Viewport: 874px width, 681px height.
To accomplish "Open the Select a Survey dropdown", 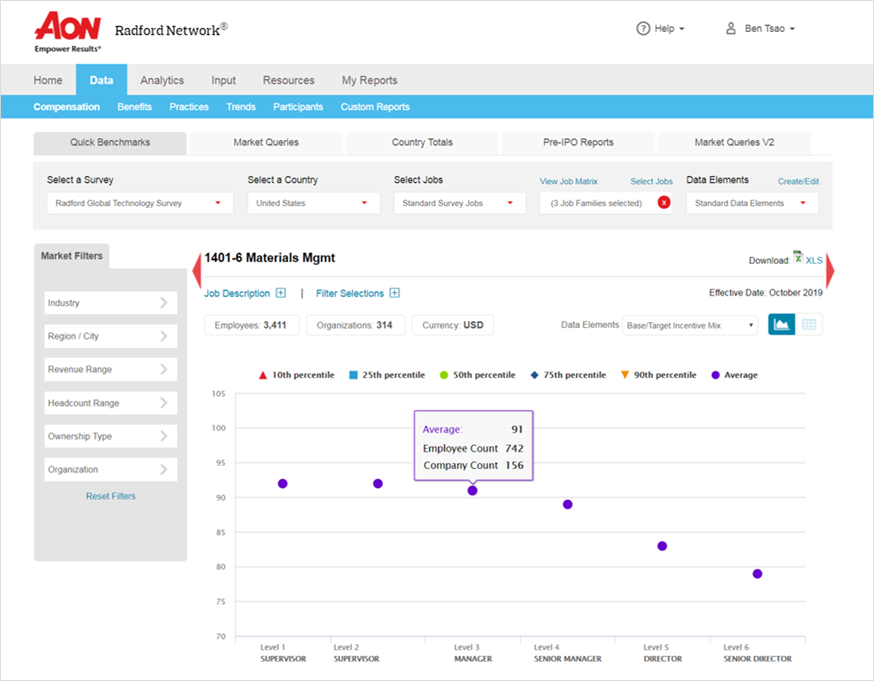I will coord(140,203).
